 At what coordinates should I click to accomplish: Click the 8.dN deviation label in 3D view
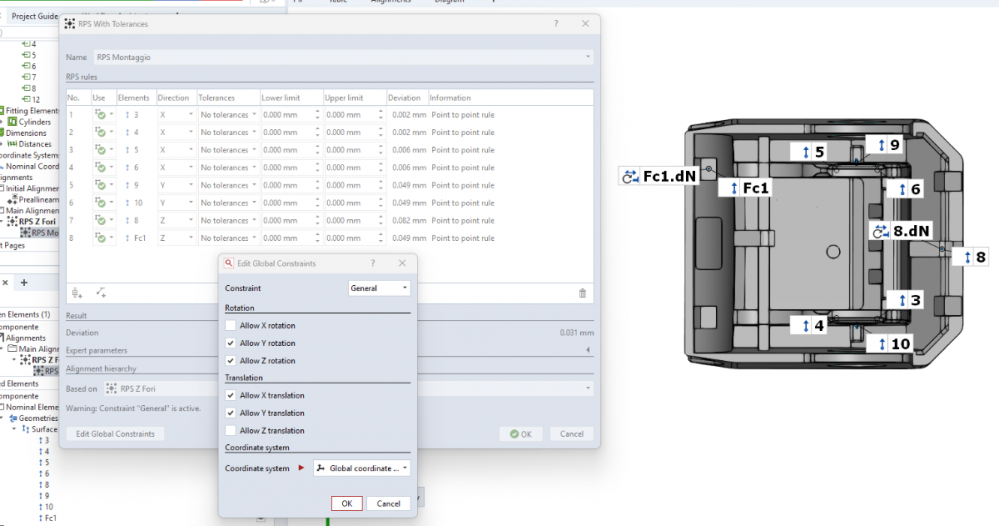(x=902, y=231)
